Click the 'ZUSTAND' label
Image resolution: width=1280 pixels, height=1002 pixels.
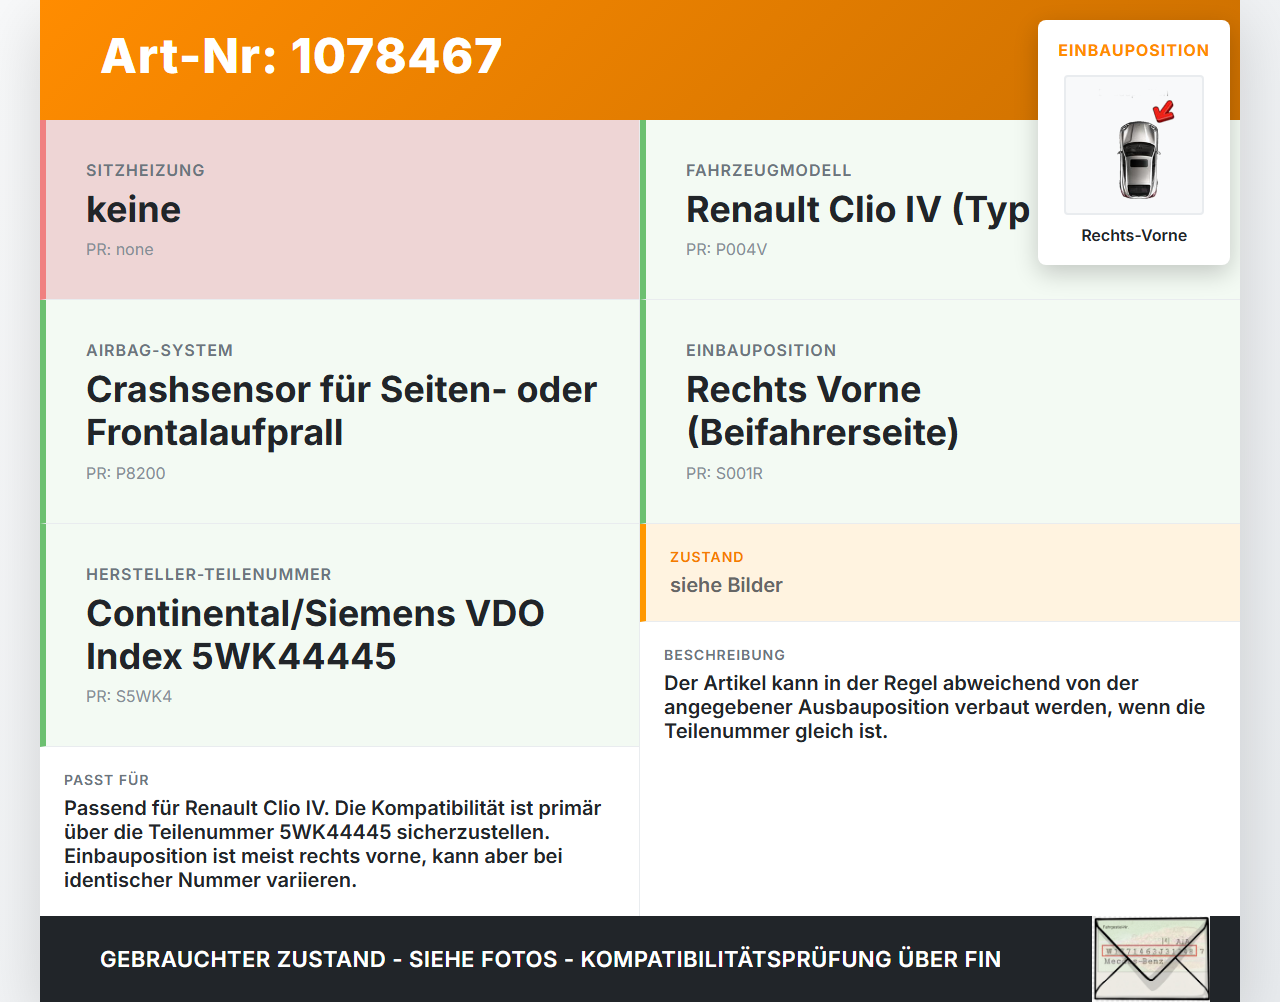coord(707,557)
